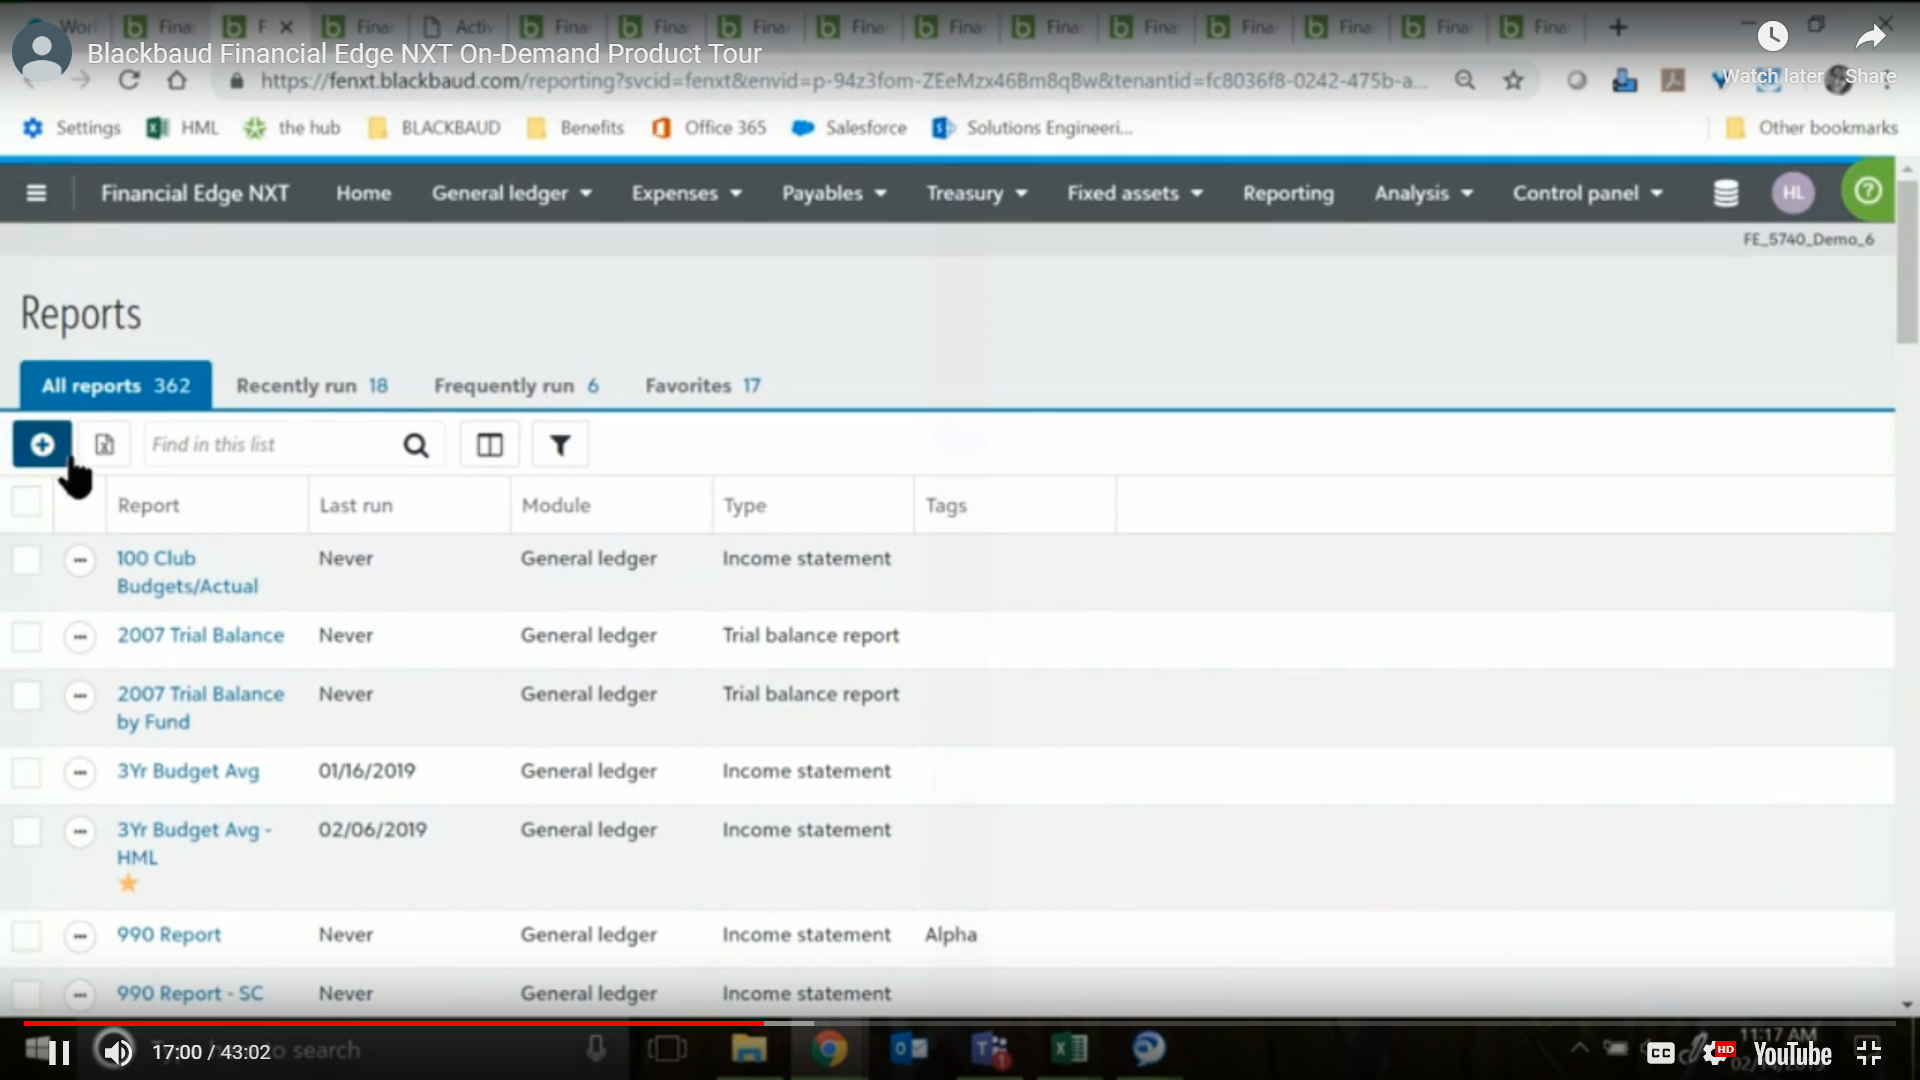Check the 100 Club Budgets/Actual row checkbox
The width and height of the screenshot is (1920, 1080).
pyautogui.click(x=26, y=559)
